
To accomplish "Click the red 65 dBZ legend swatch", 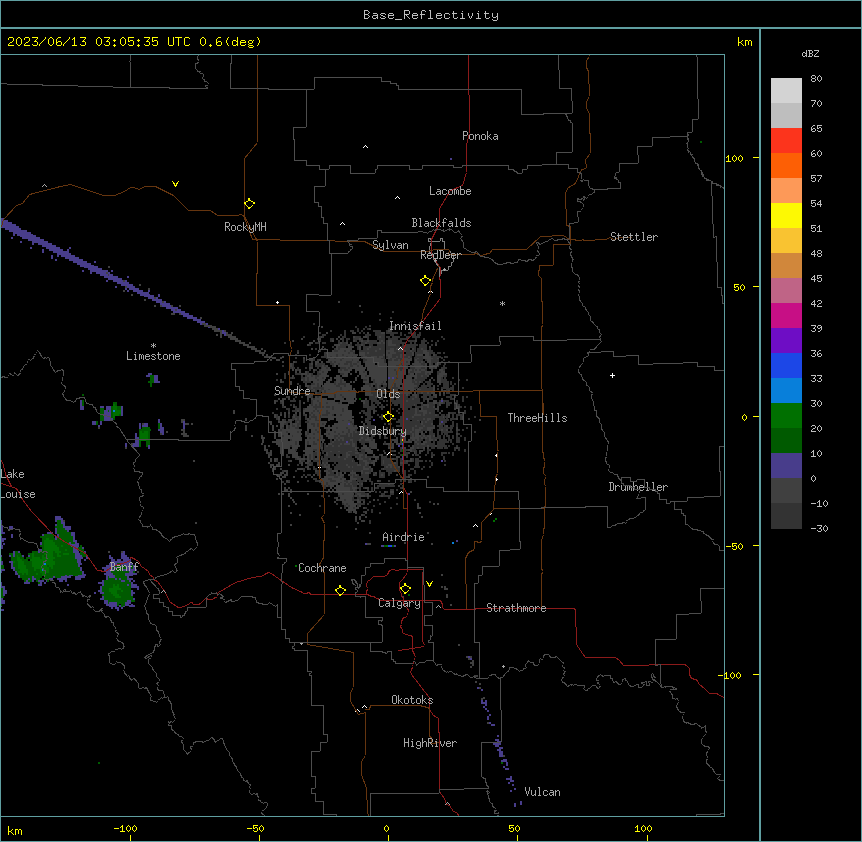I will 786,141.
